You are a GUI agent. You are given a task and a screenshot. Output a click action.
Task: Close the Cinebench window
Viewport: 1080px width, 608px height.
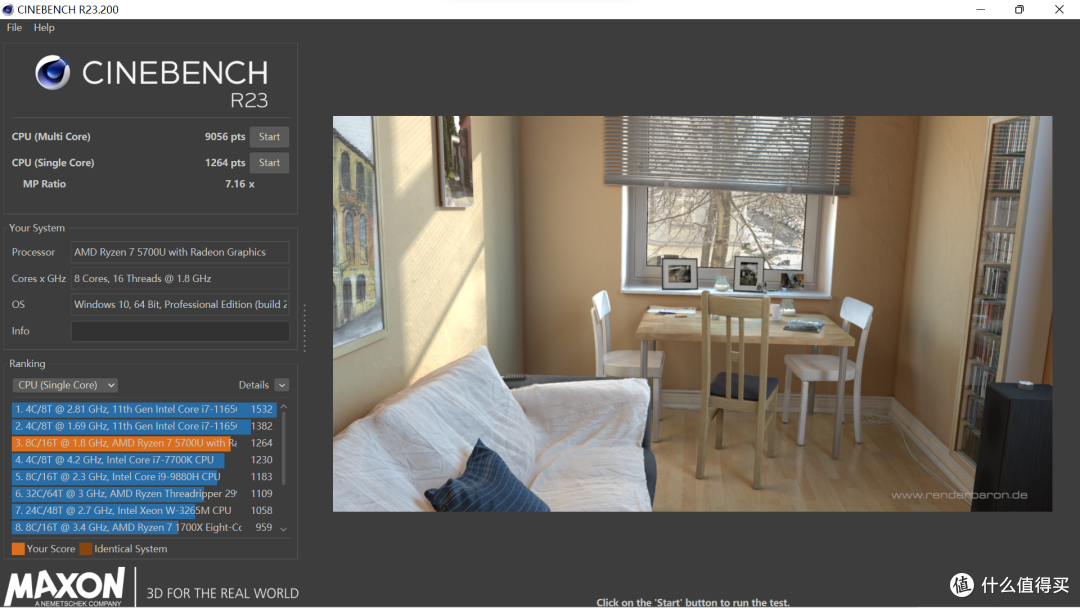coord(1059,10)
